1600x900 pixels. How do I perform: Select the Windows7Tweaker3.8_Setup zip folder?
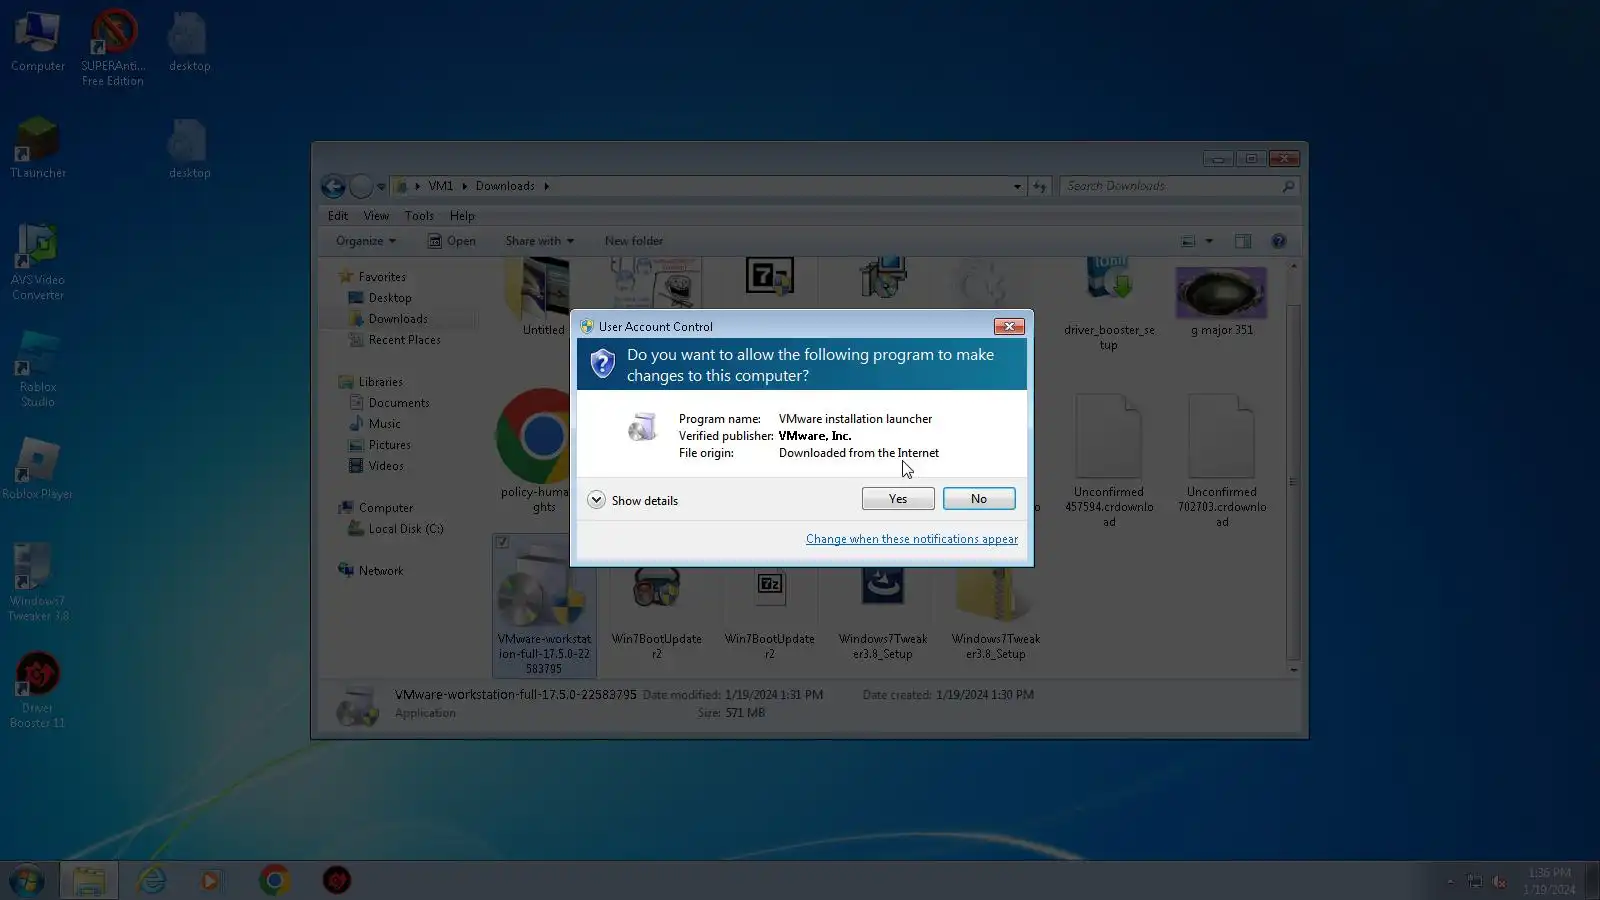[x=996, y=613]
